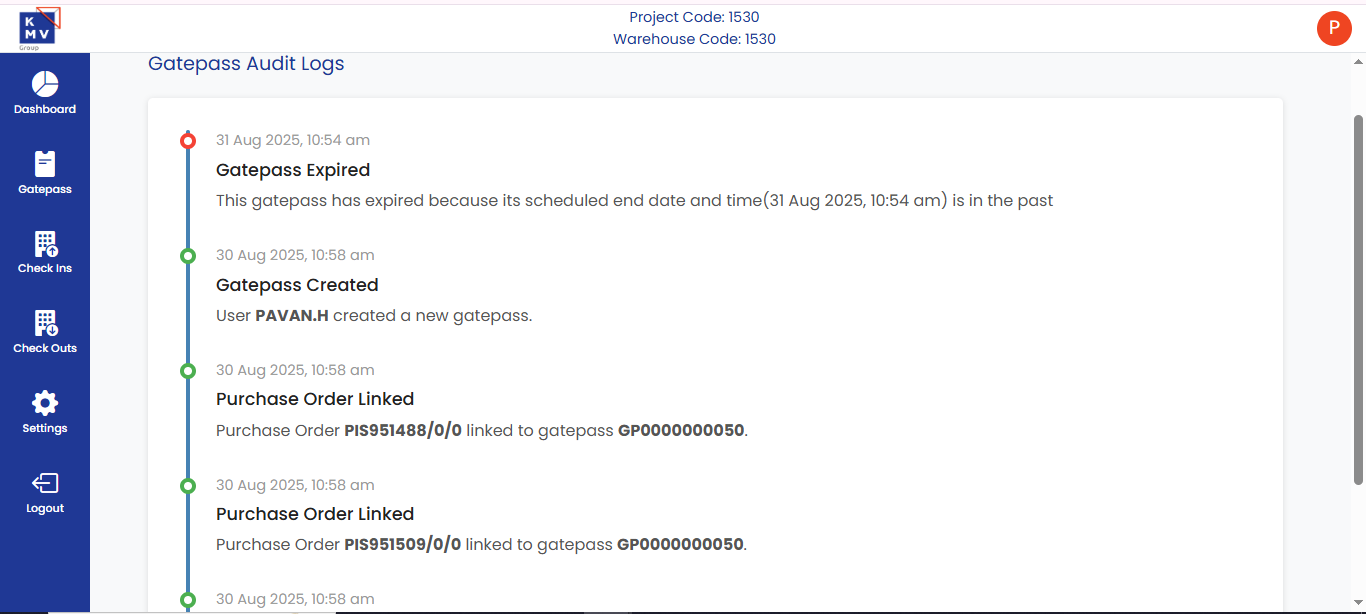Click the Logout arrow icon
Image resolution: width=1366 pixels, height=614 pixels.
click(x=45, y=484)
